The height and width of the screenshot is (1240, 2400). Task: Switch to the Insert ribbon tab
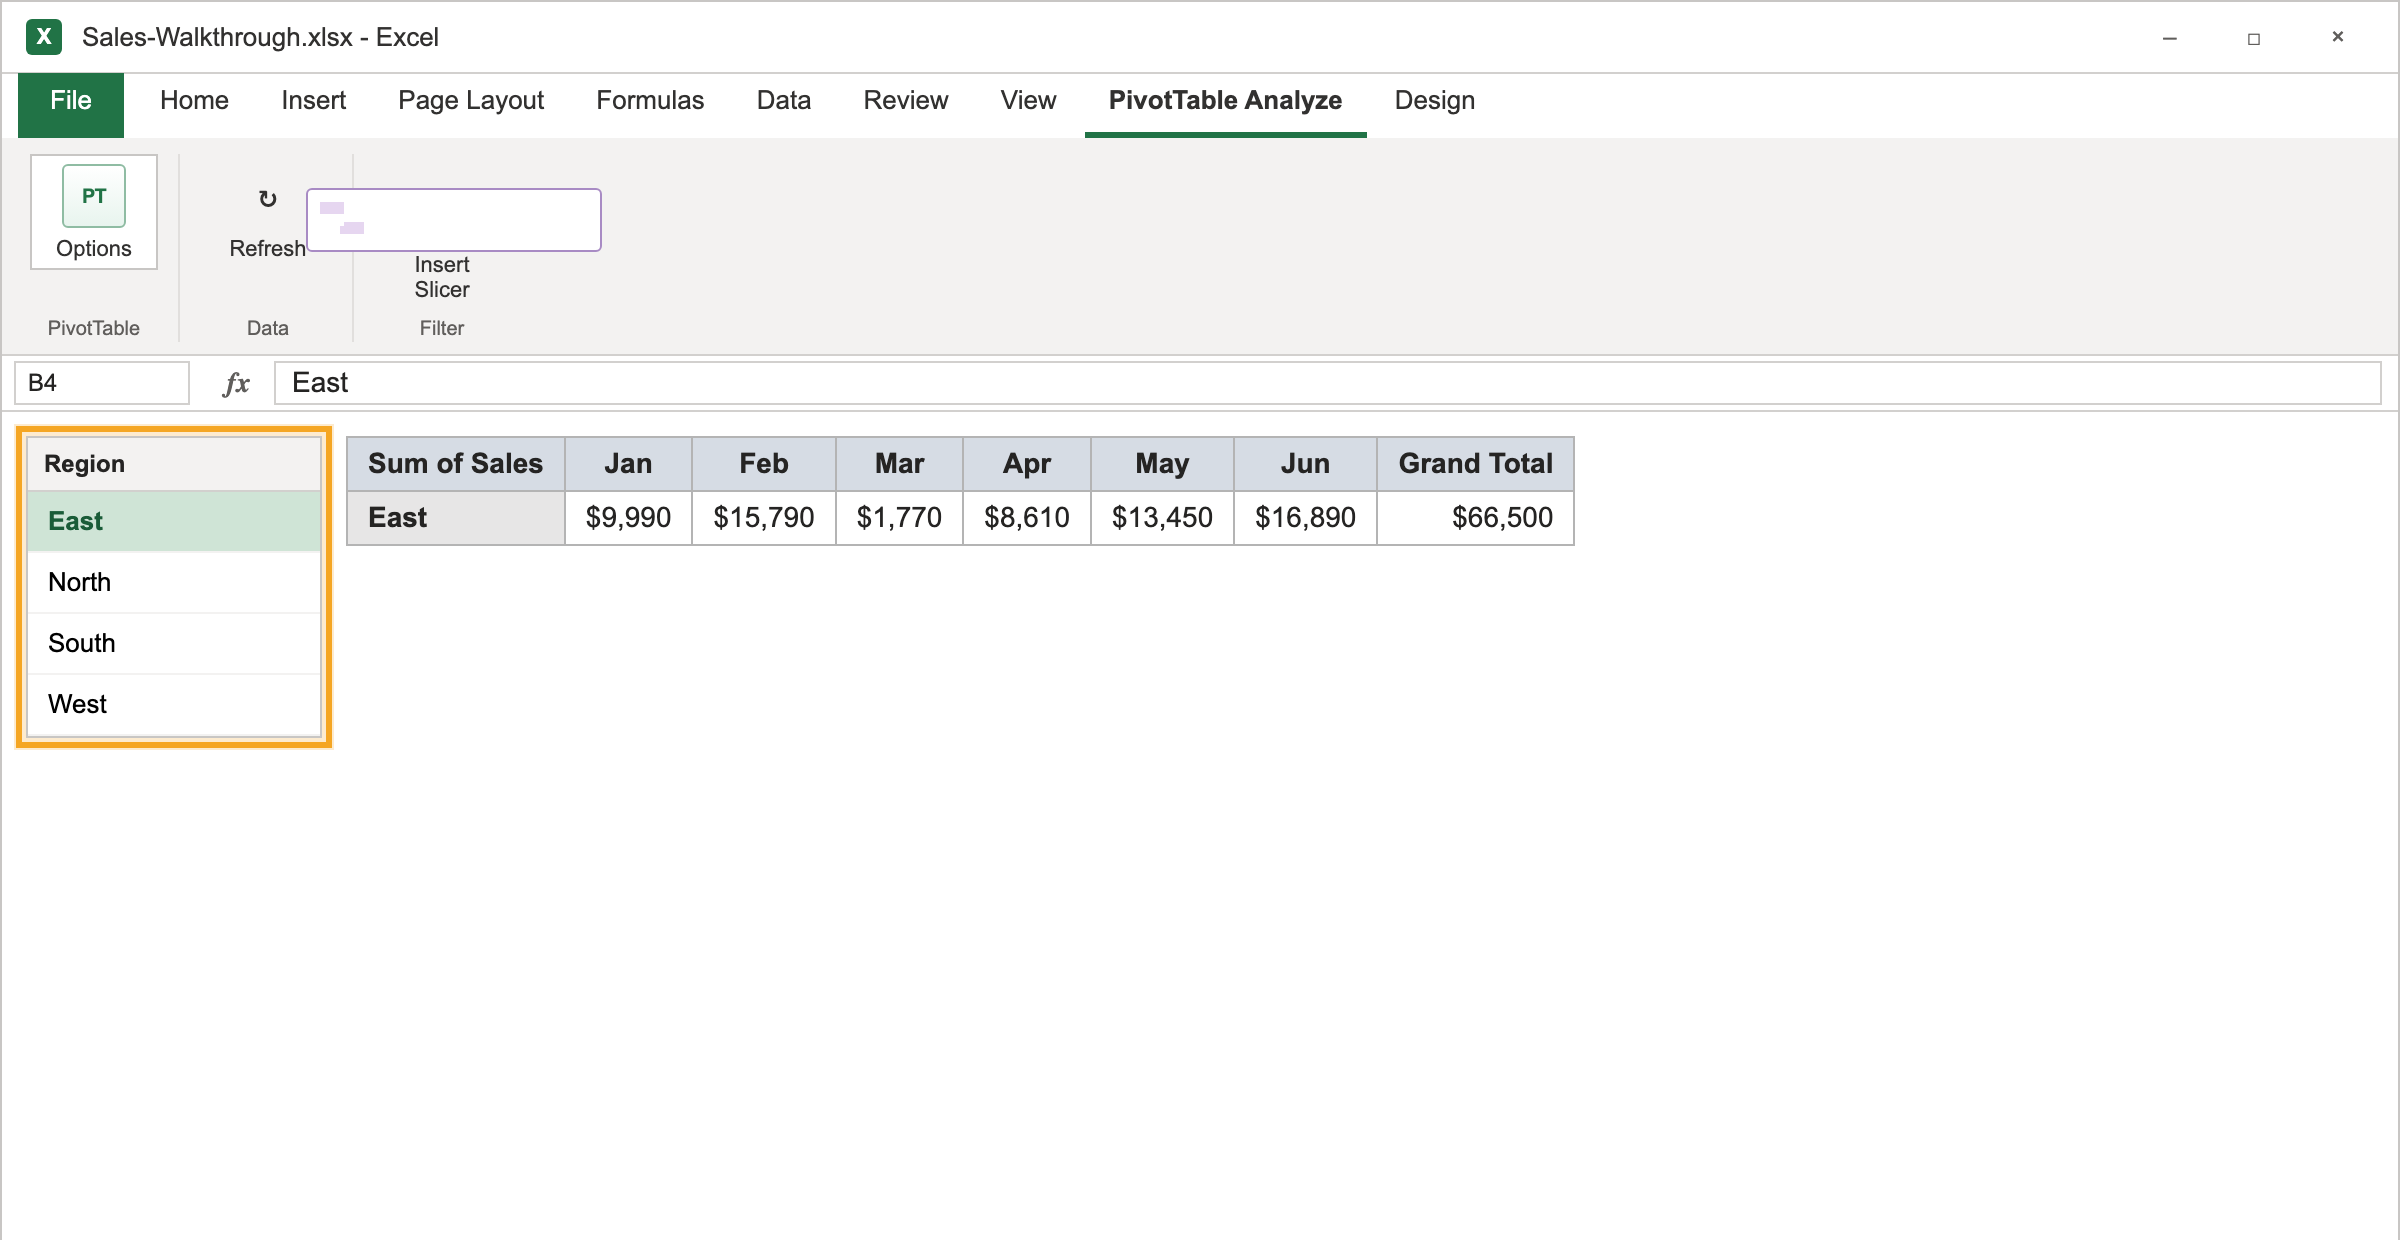313,101
